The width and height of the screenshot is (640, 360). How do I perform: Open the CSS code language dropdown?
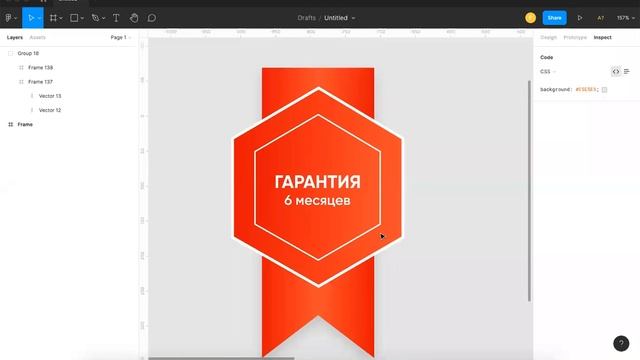tap(548, 71)
